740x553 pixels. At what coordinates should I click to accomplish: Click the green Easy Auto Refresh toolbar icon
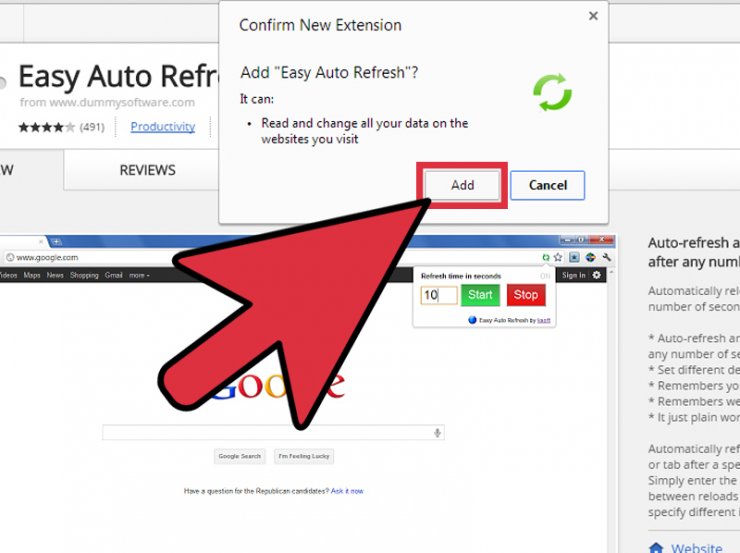pyautogui.click(x=546, y=257)
